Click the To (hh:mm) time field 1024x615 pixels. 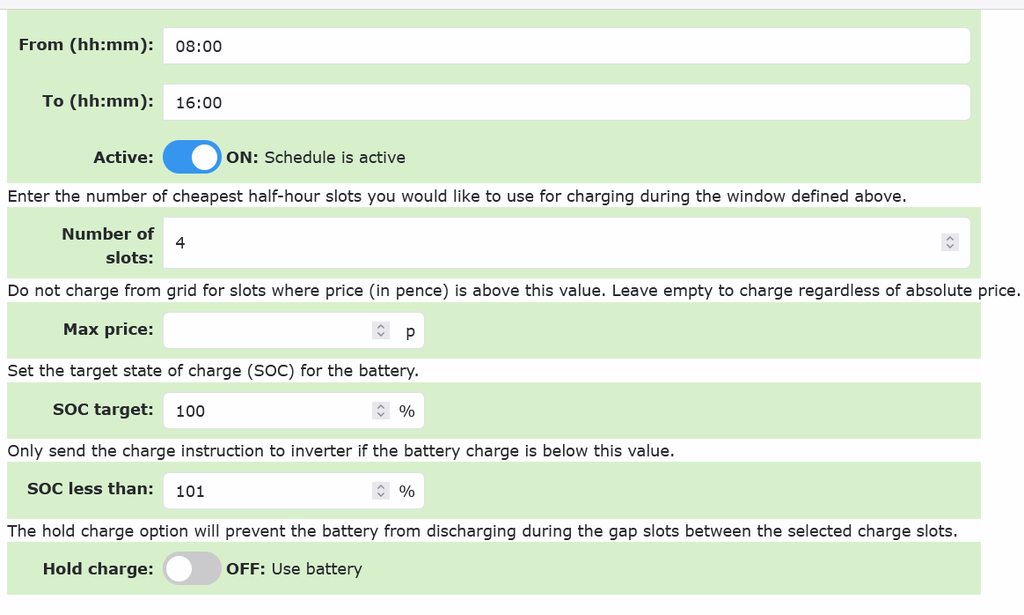(565, 102)
